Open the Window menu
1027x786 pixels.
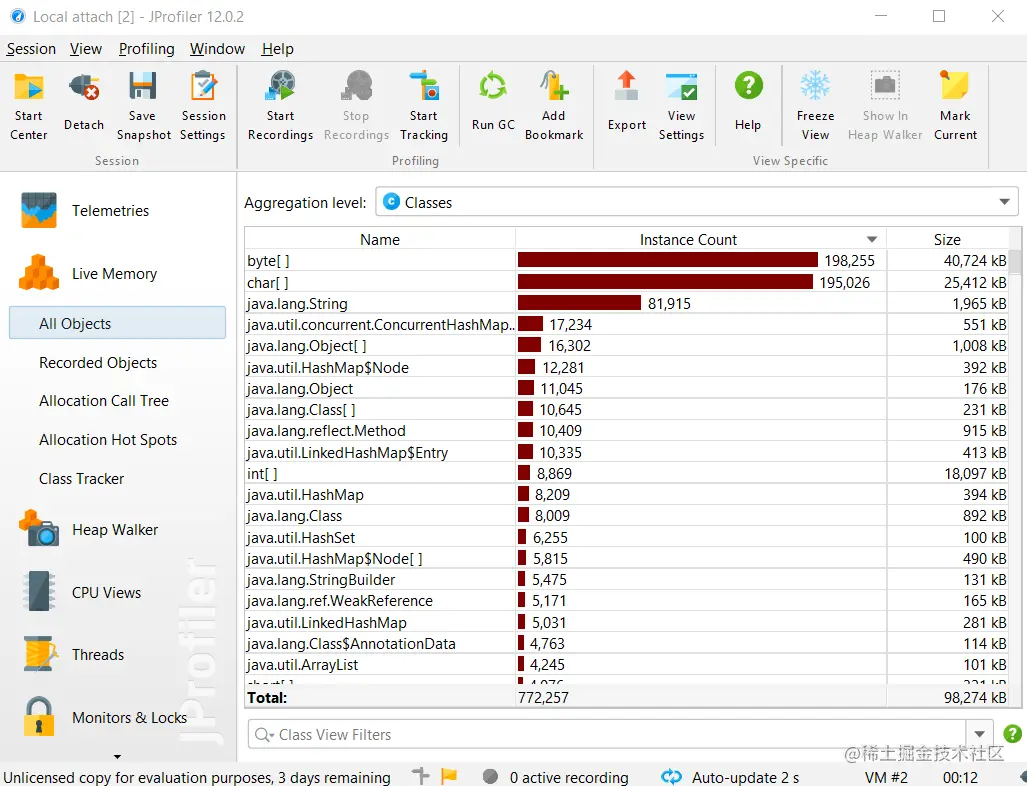pyautogui.click(x=217, y=48)
